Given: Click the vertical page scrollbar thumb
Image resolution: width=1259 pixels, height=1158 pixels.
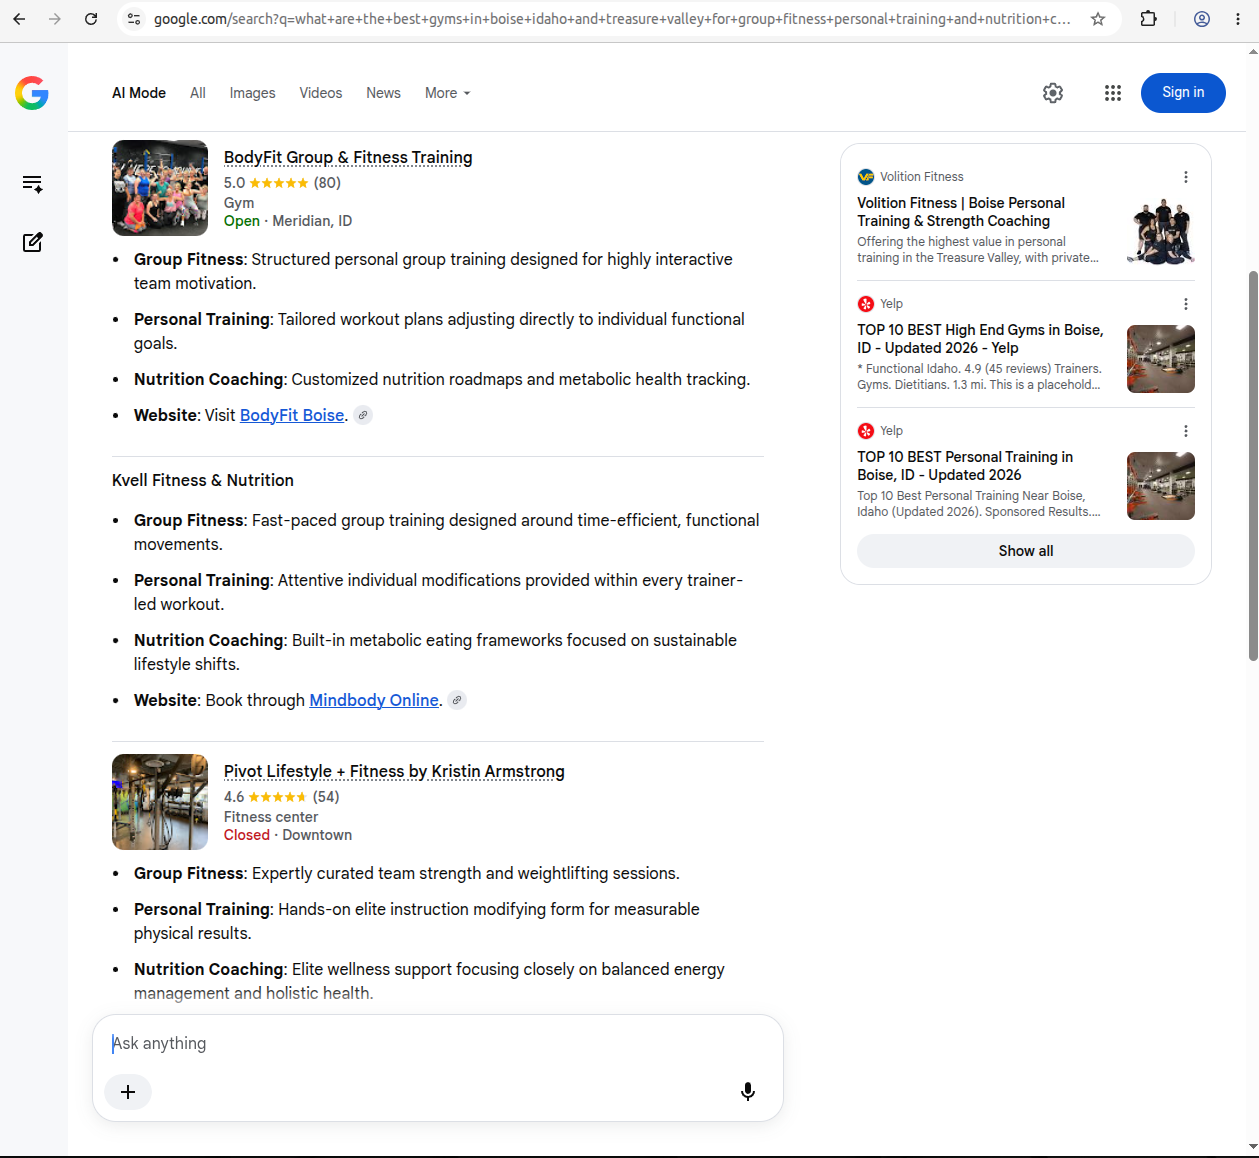Looking at the screenshot, I should point(1253,465).
